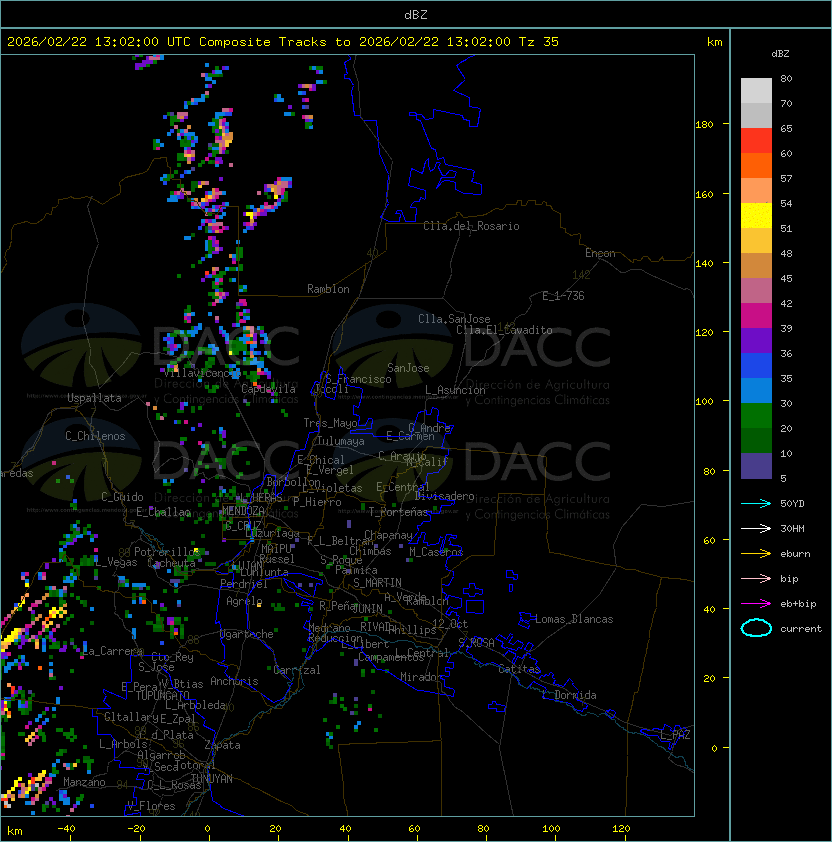Pick the purple 36-39 dBZ swatch
The image size is (832, 842).
coord(756,340)
